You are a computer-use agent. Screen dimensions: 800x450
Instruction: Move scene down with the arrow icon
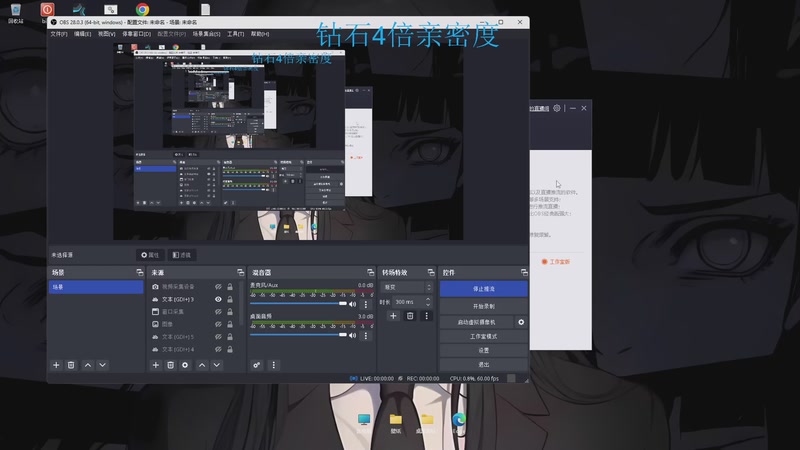tap(103, 365)
